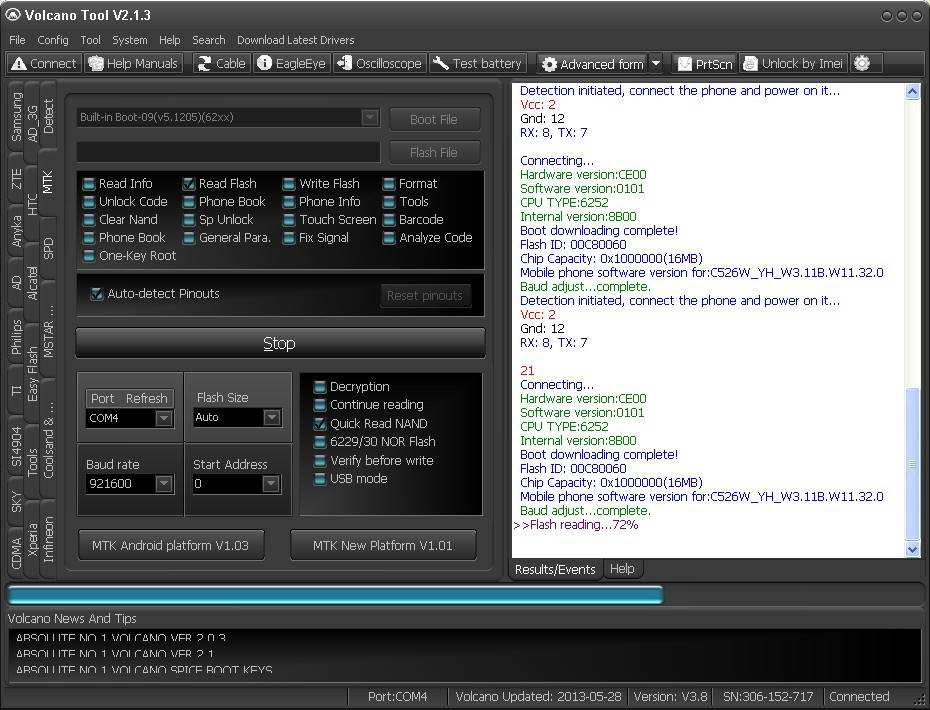Tick the Format checkbox

389,184
